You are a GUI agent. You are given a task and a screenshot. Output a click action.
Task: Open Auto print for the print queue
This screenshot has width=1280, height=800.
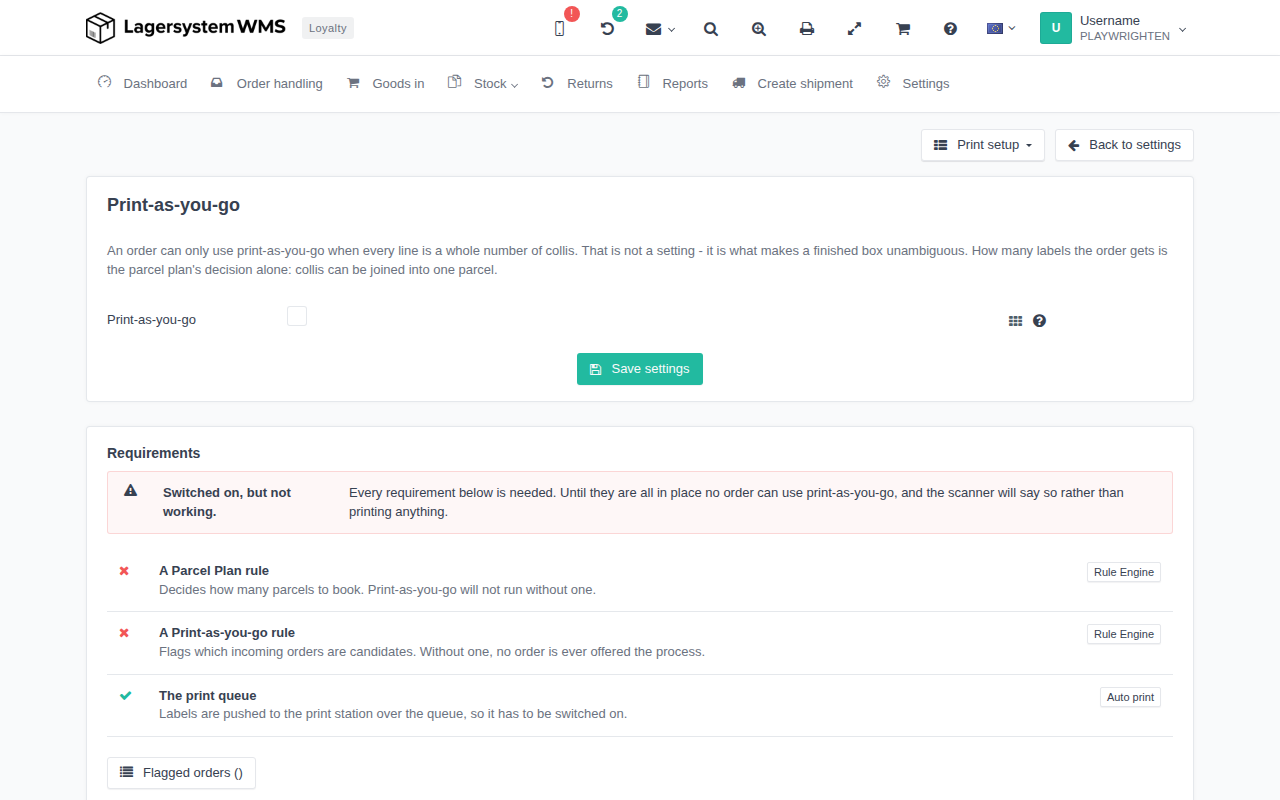1130,697
